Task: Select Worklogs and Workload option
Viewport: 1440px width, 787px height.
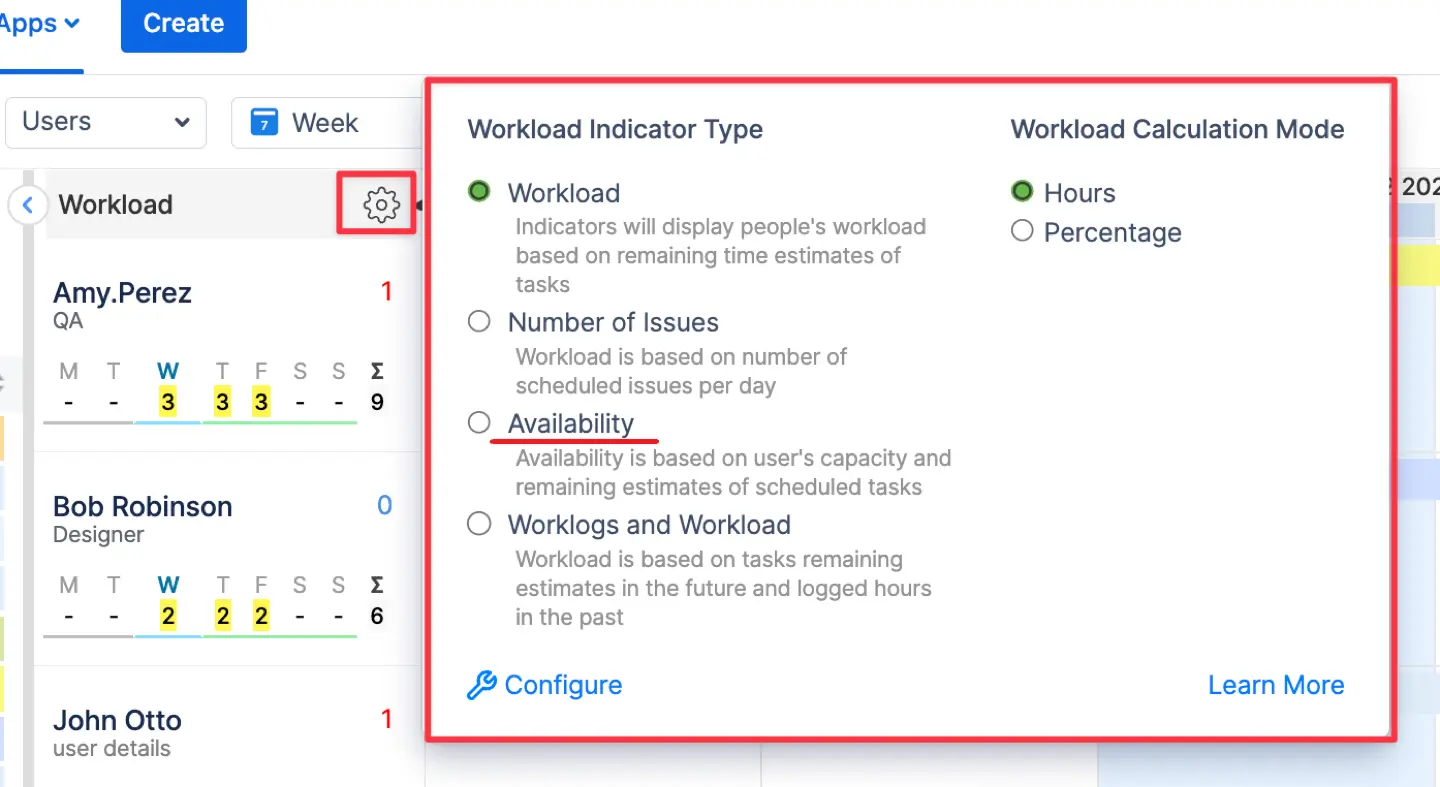Action: point(479,523)
